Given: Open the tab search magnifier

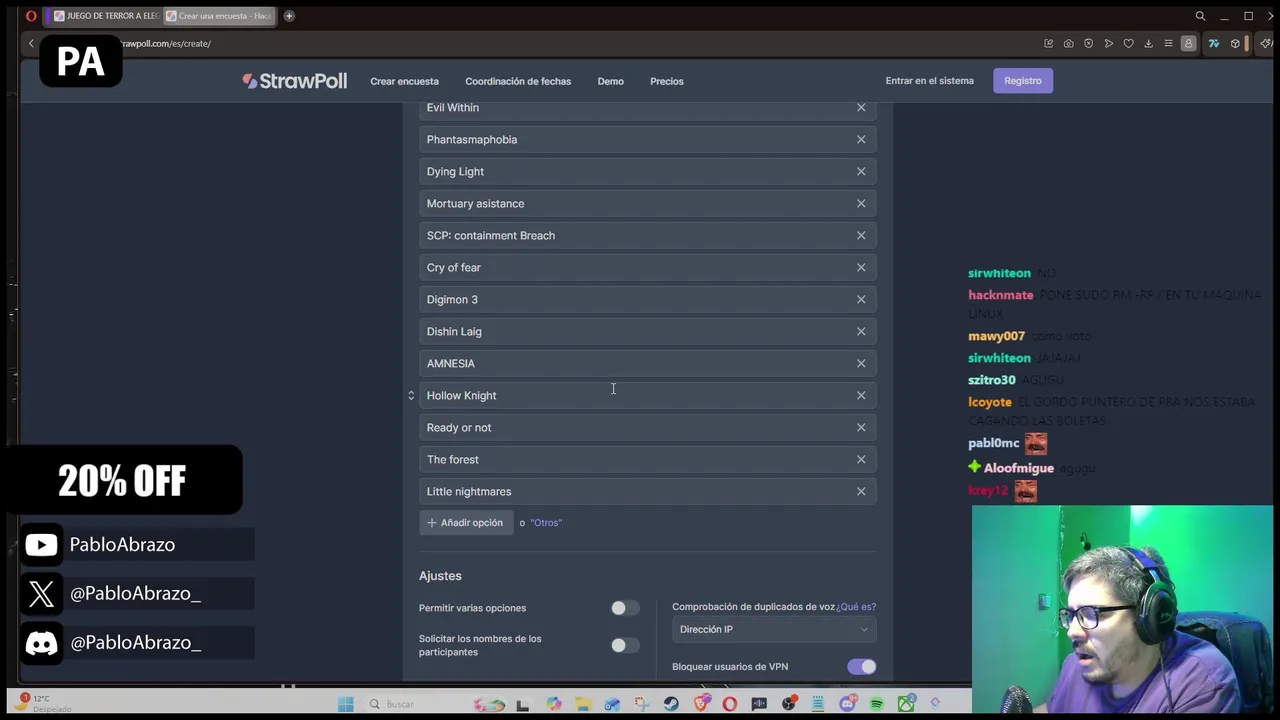Looking at the screenshot, I should click(1200, 16).
